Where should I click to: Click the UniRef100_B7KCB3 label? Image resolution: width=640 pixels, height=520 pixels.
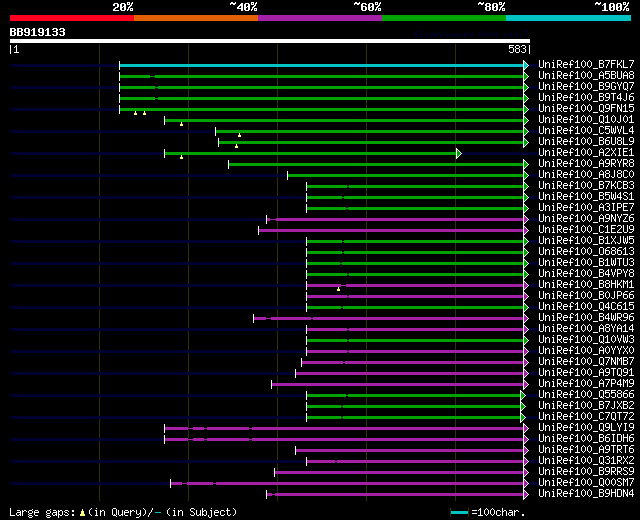tap(586, 185)
